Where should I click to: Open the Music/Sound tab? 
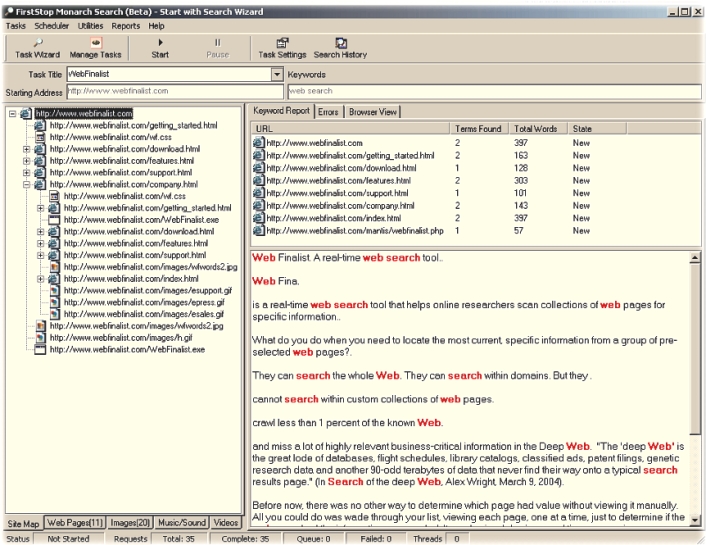click(x=182, y=522)
